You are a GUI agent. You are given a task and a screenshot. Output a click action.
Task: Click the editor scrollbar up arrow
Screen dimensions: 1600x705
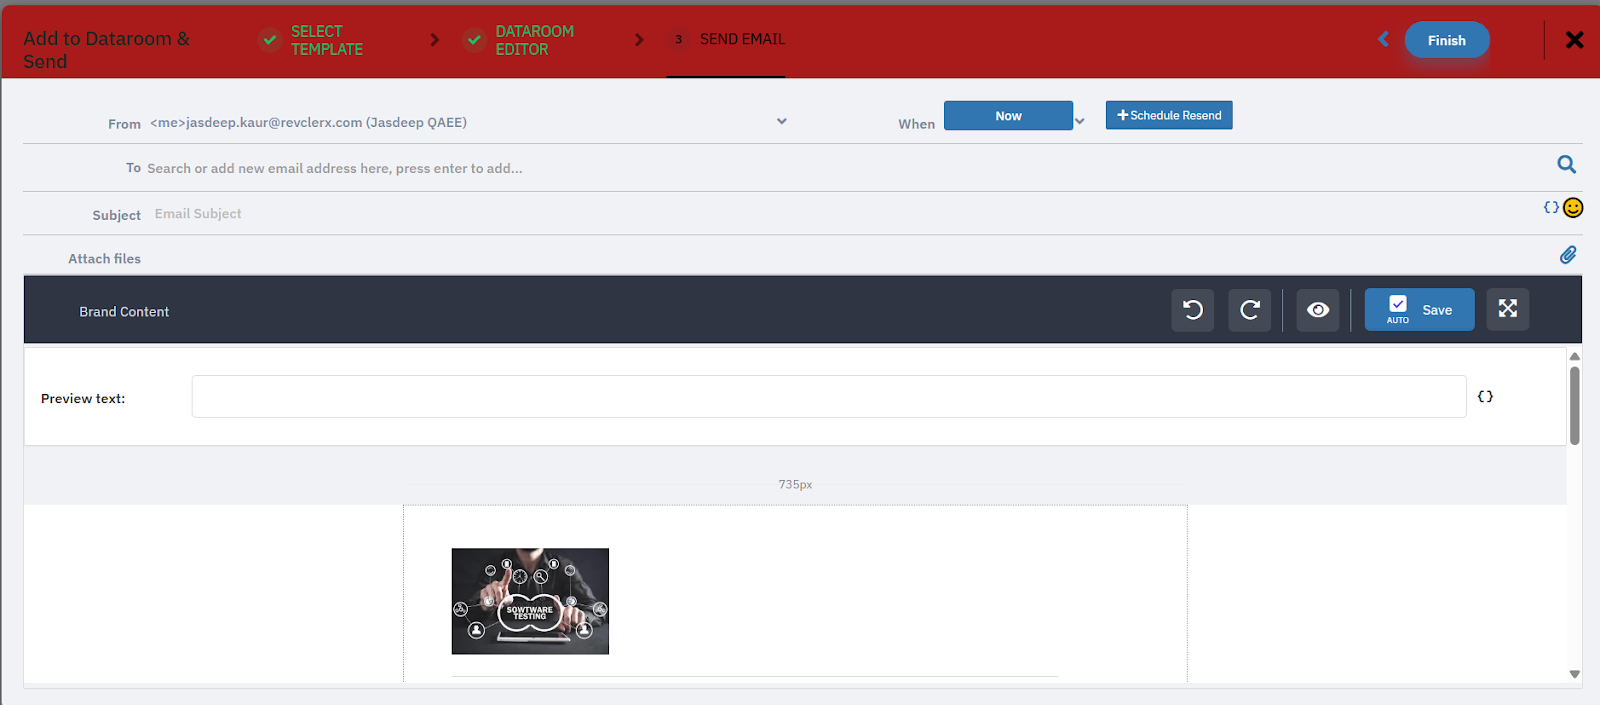(1575, 356)
